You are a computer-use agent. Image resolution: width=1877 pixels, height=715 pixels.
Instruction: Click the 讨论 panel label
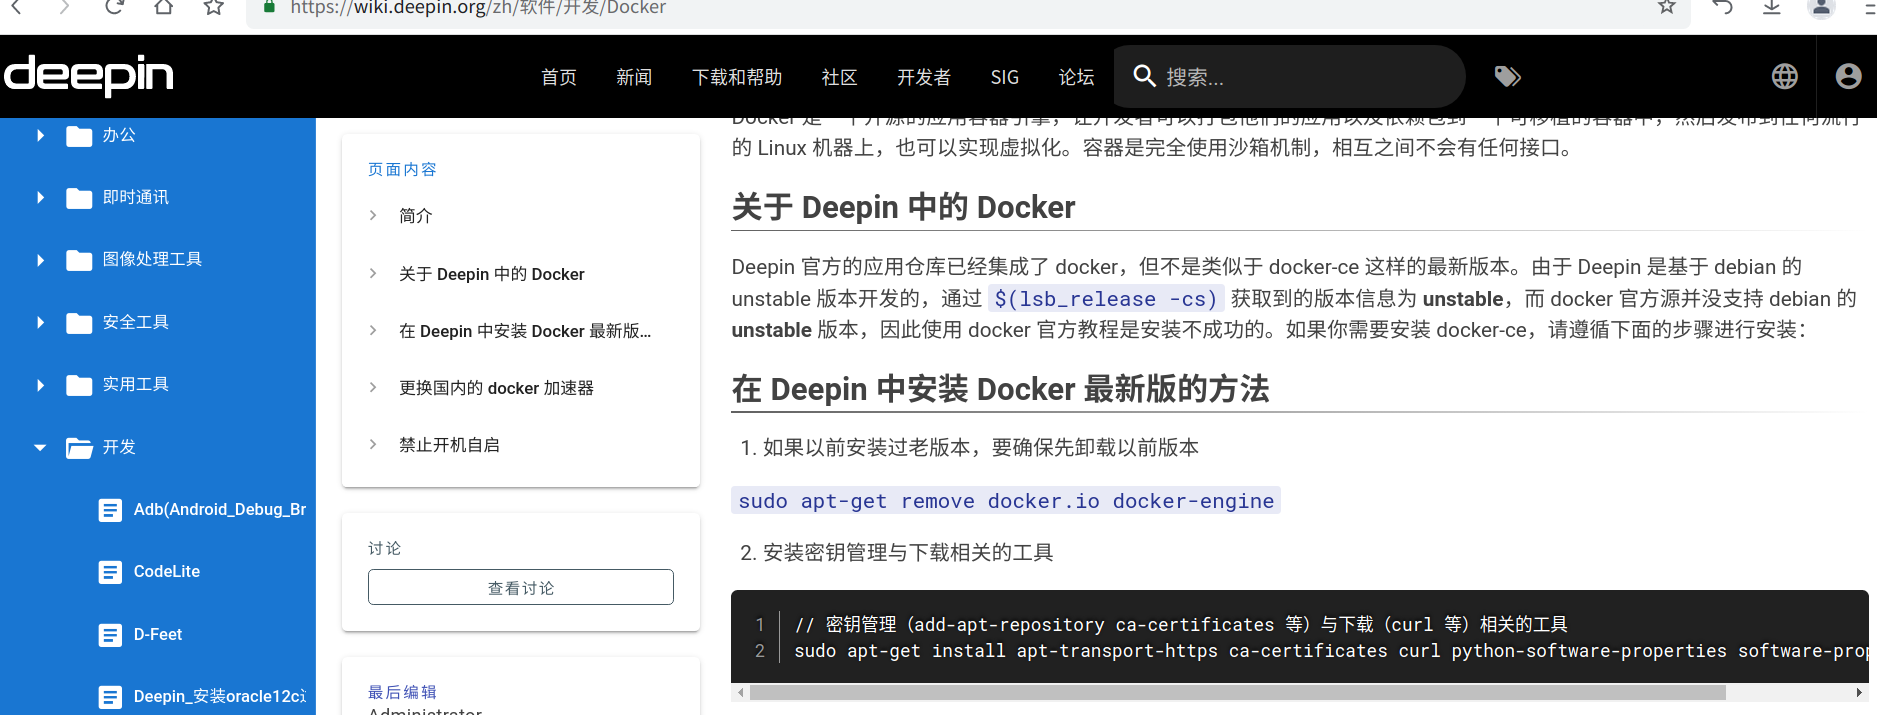click(384, 548)
